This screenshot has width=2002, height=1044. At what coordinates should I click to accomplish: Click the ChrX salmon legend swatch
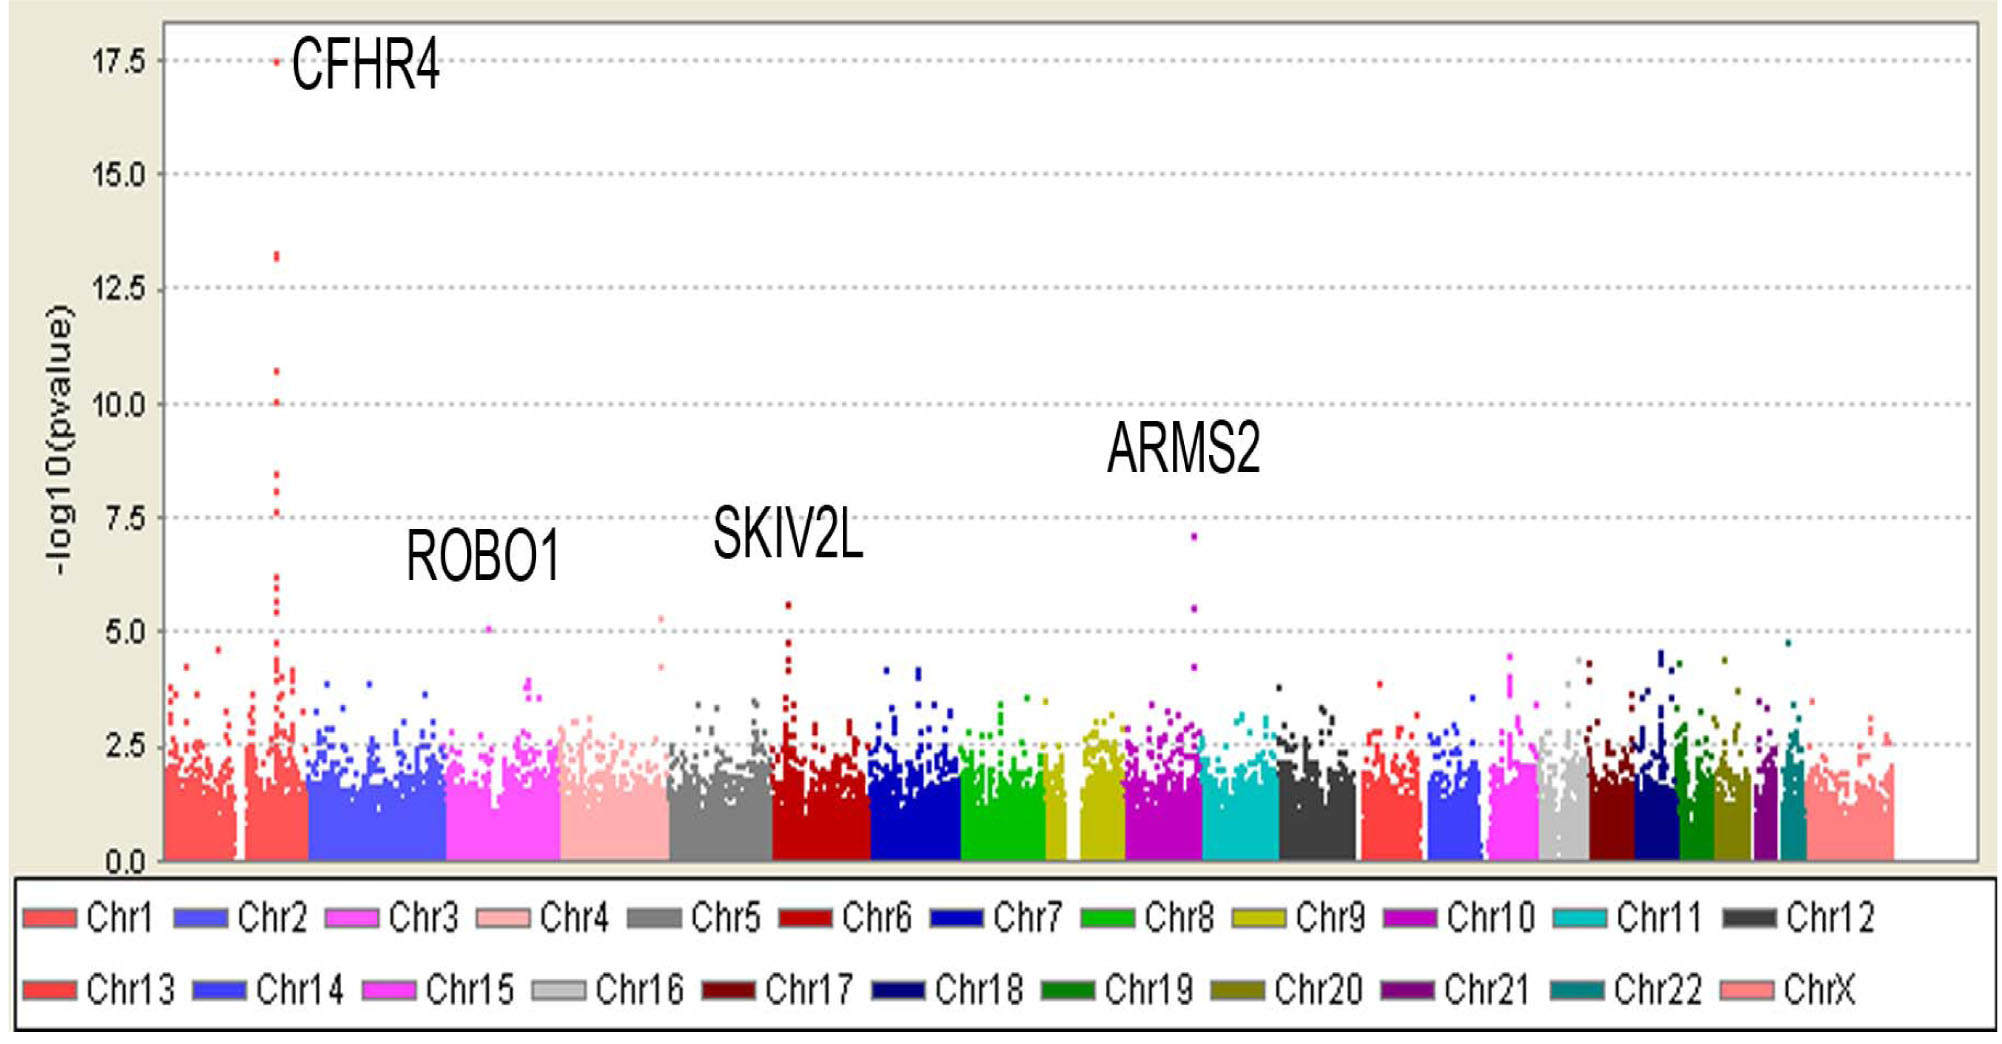[1747, 990]
